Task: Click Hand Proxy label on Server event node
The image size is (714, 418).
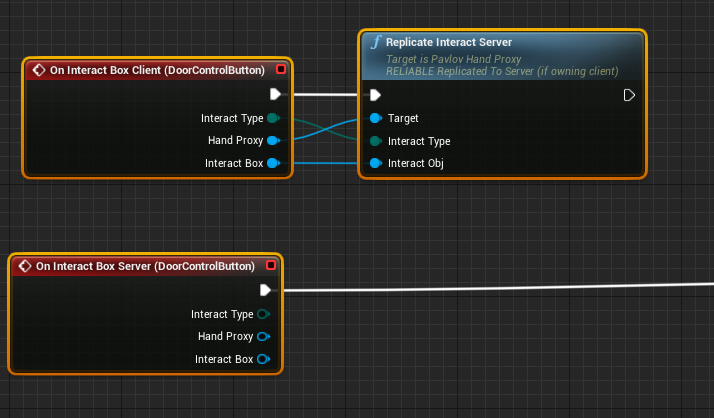Action: 225,336
